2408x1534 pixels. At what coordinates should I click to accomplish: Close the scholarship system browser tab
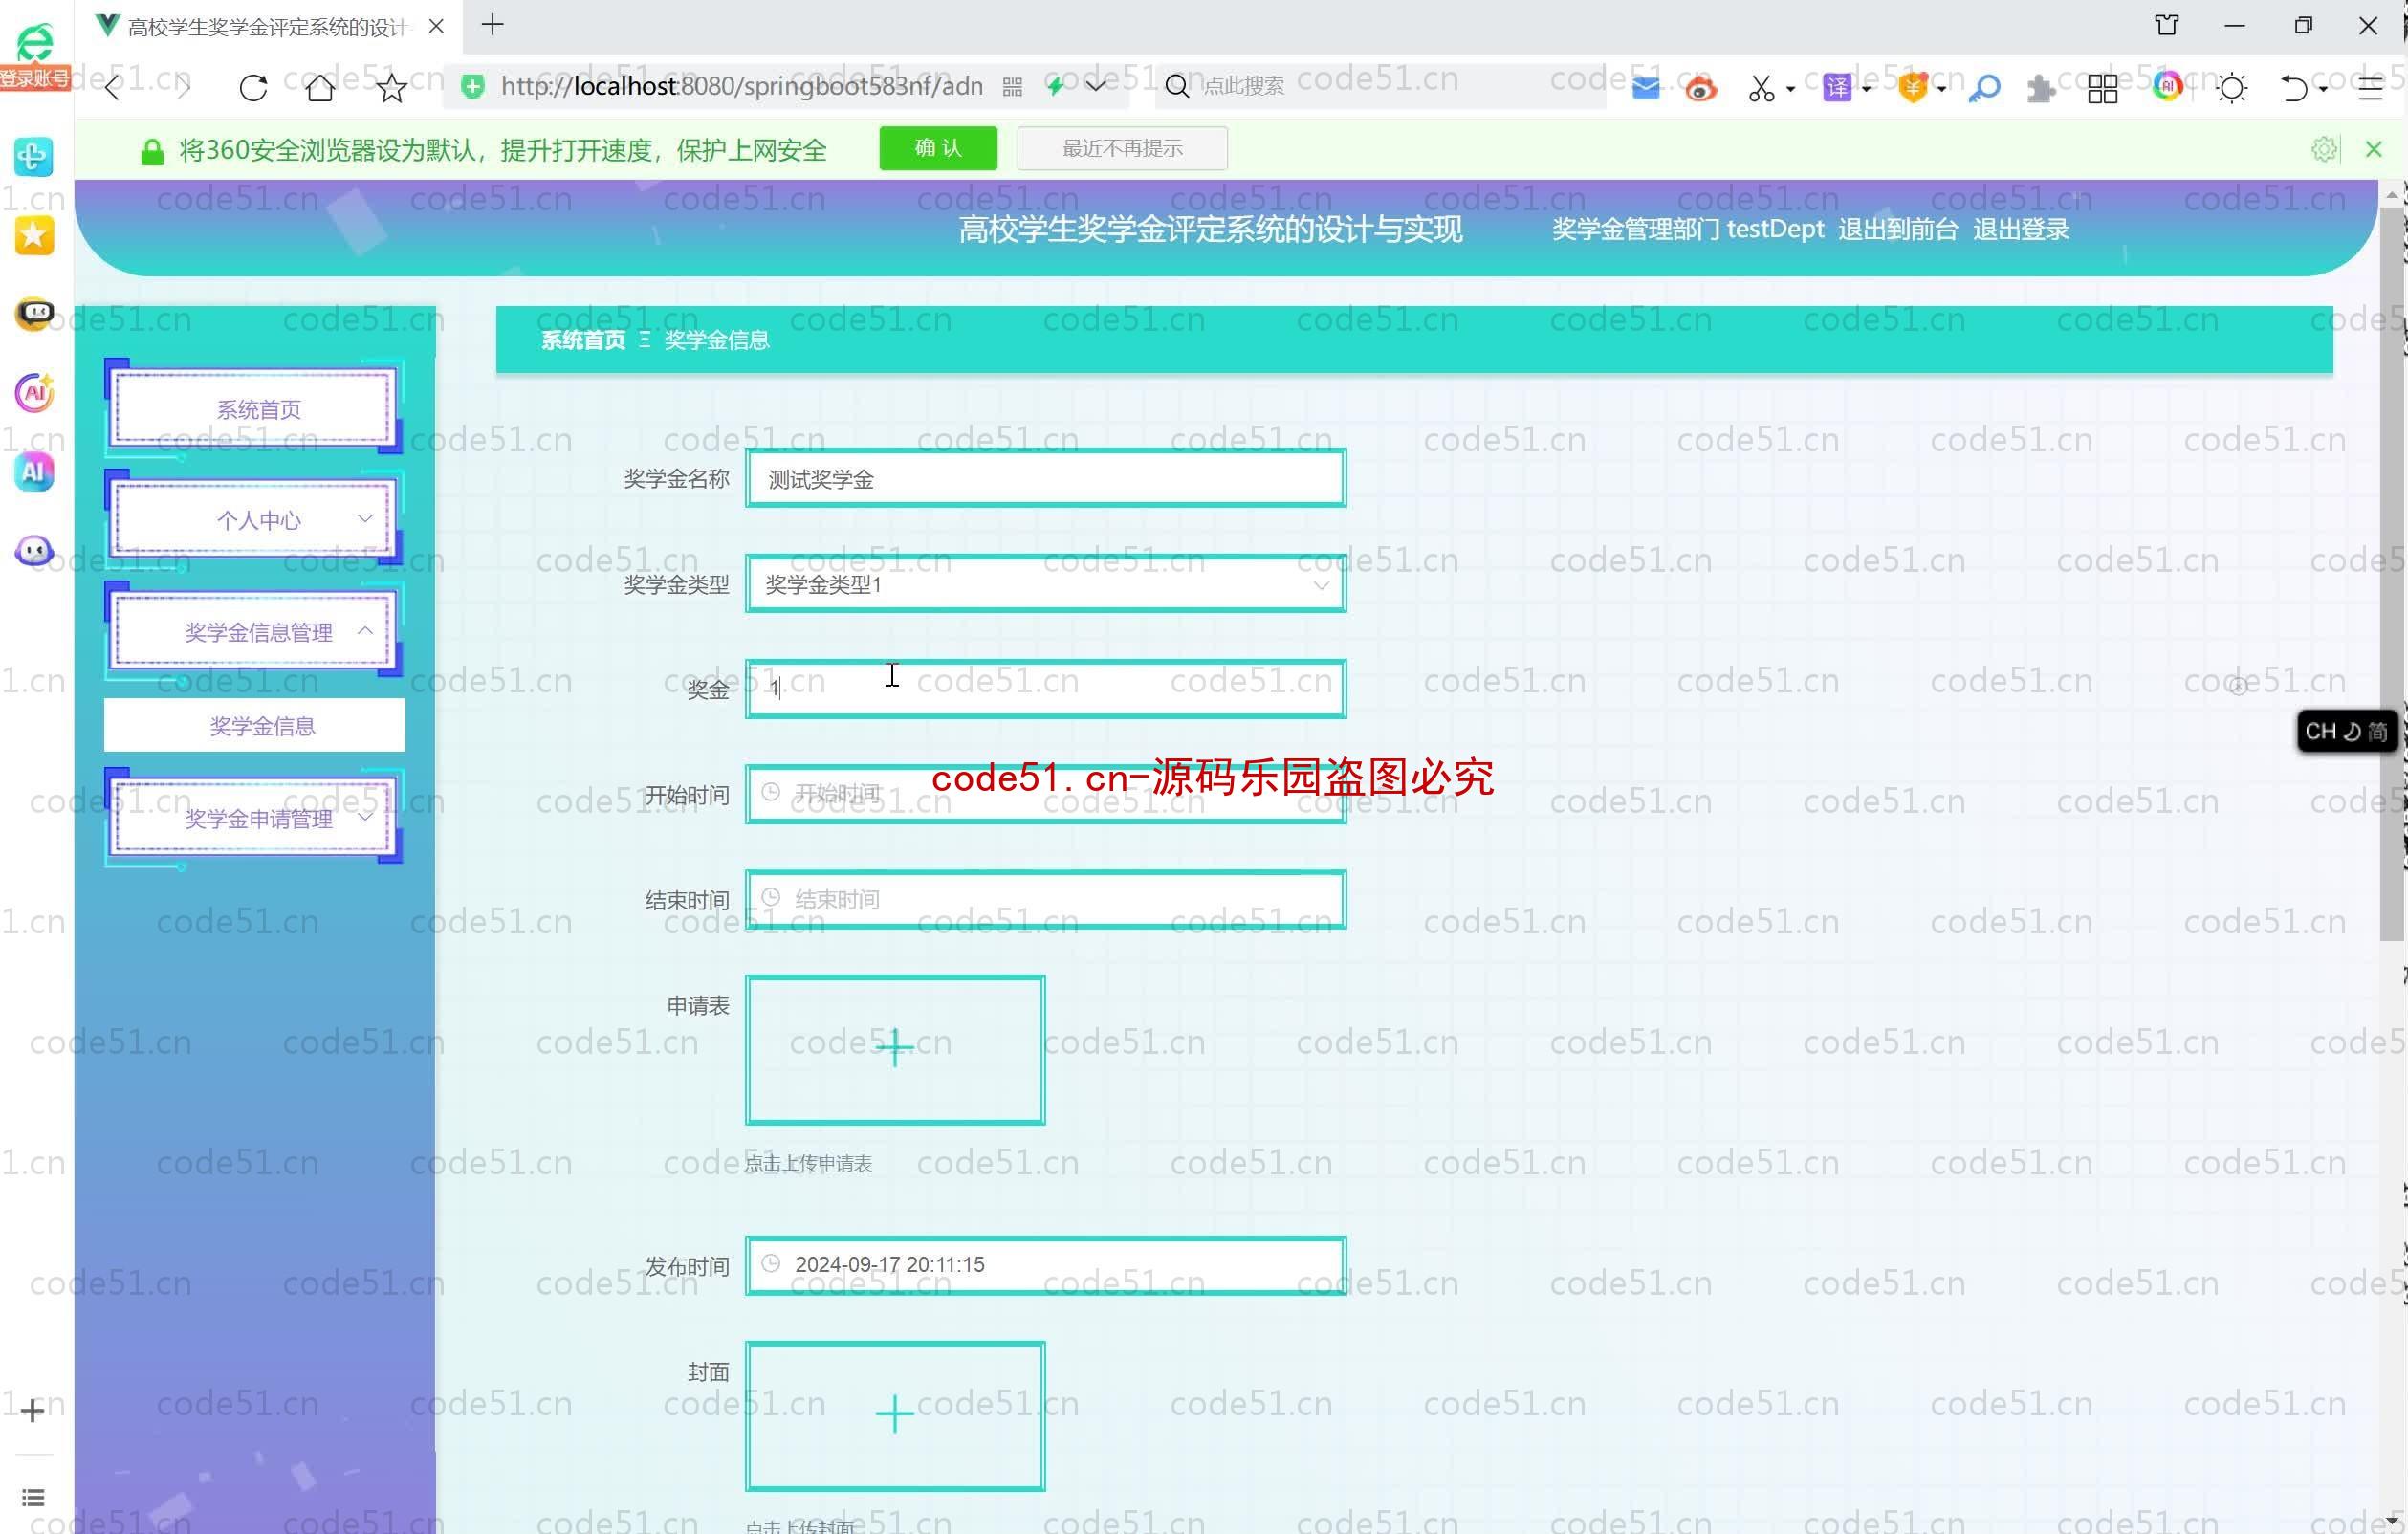tap(436, 27)
